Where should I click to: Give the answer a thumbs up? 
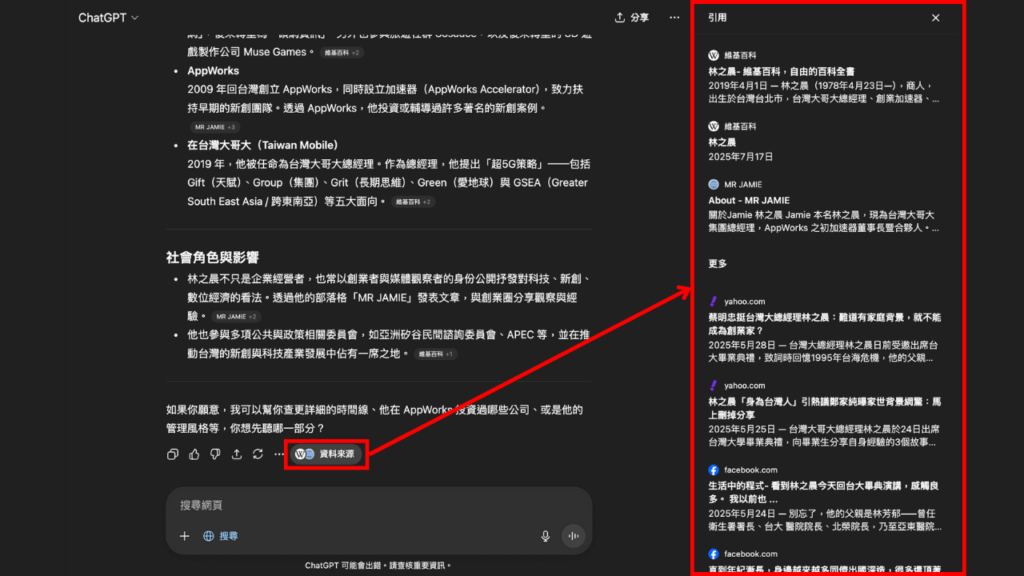point(194,454)
